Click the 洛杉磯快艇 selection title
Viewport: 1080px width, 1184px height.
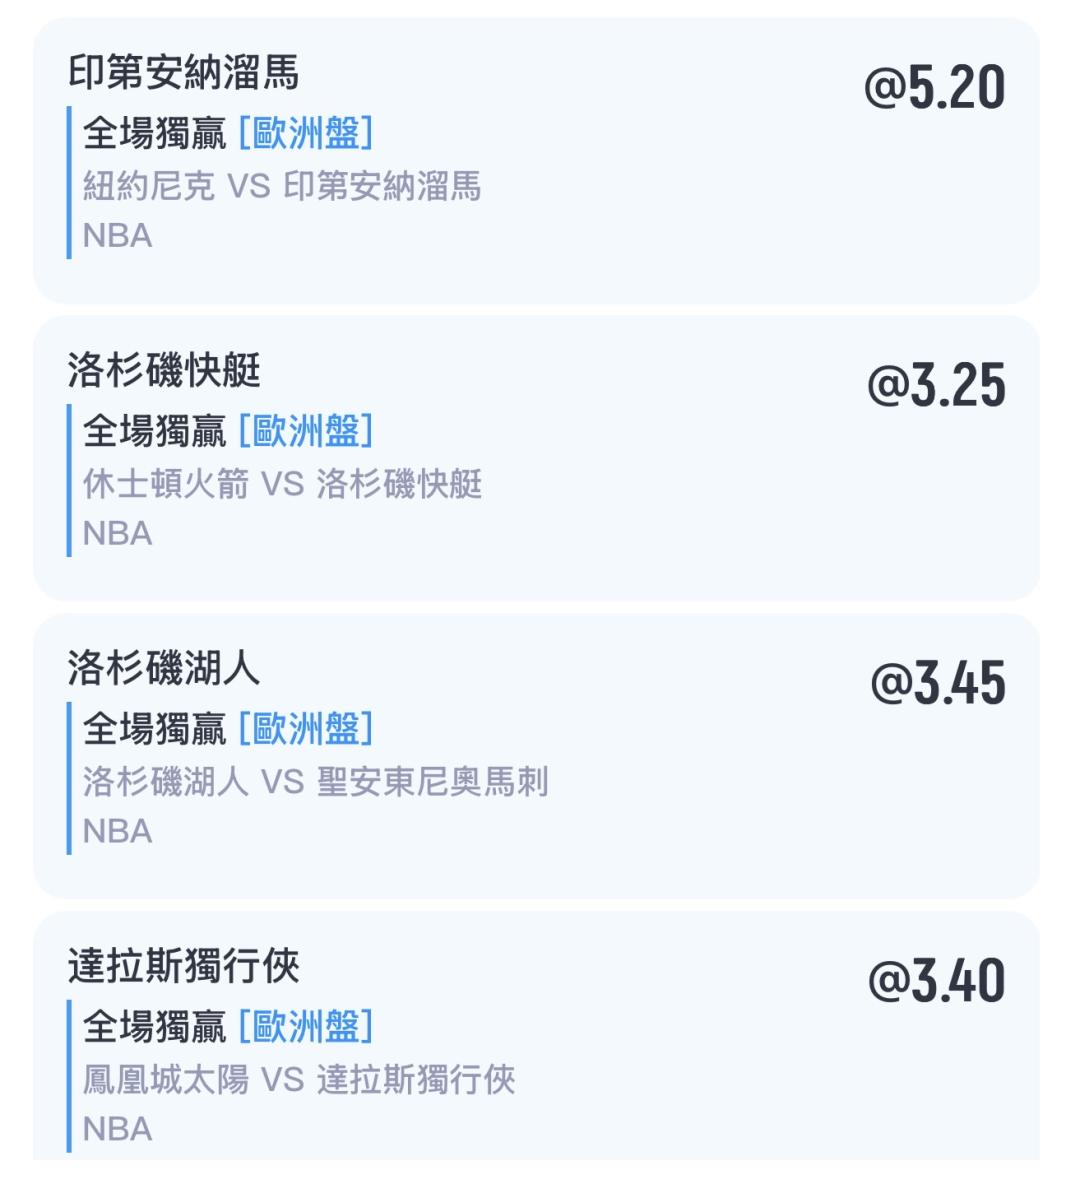pyautogui.click(x=163, y=371)
